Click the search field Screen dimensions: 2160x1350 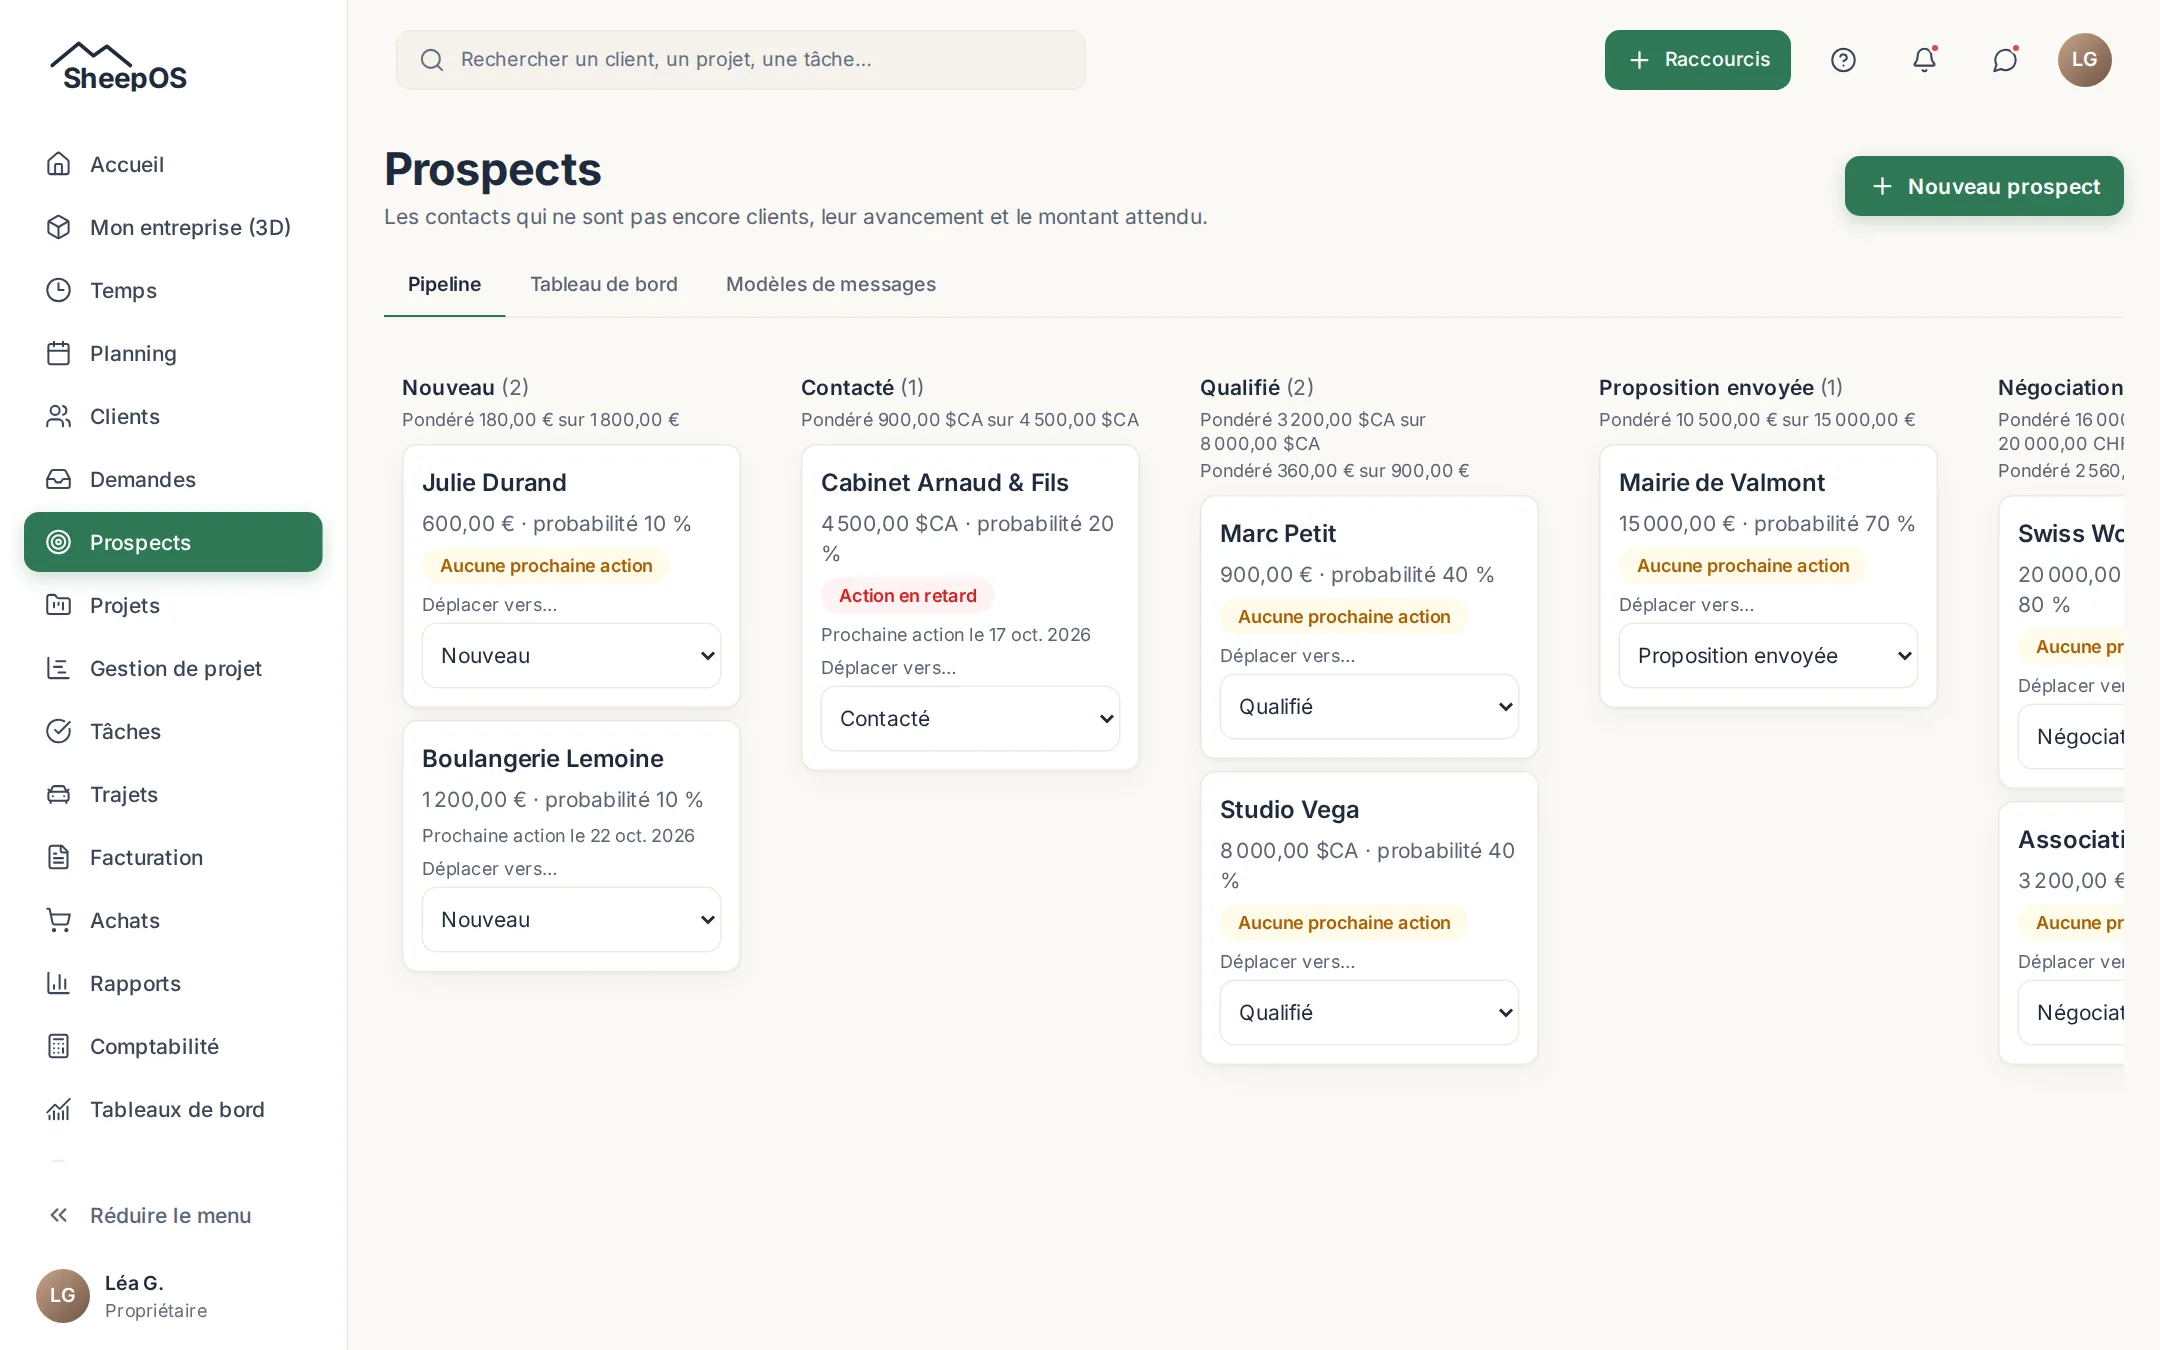(741, 60)
